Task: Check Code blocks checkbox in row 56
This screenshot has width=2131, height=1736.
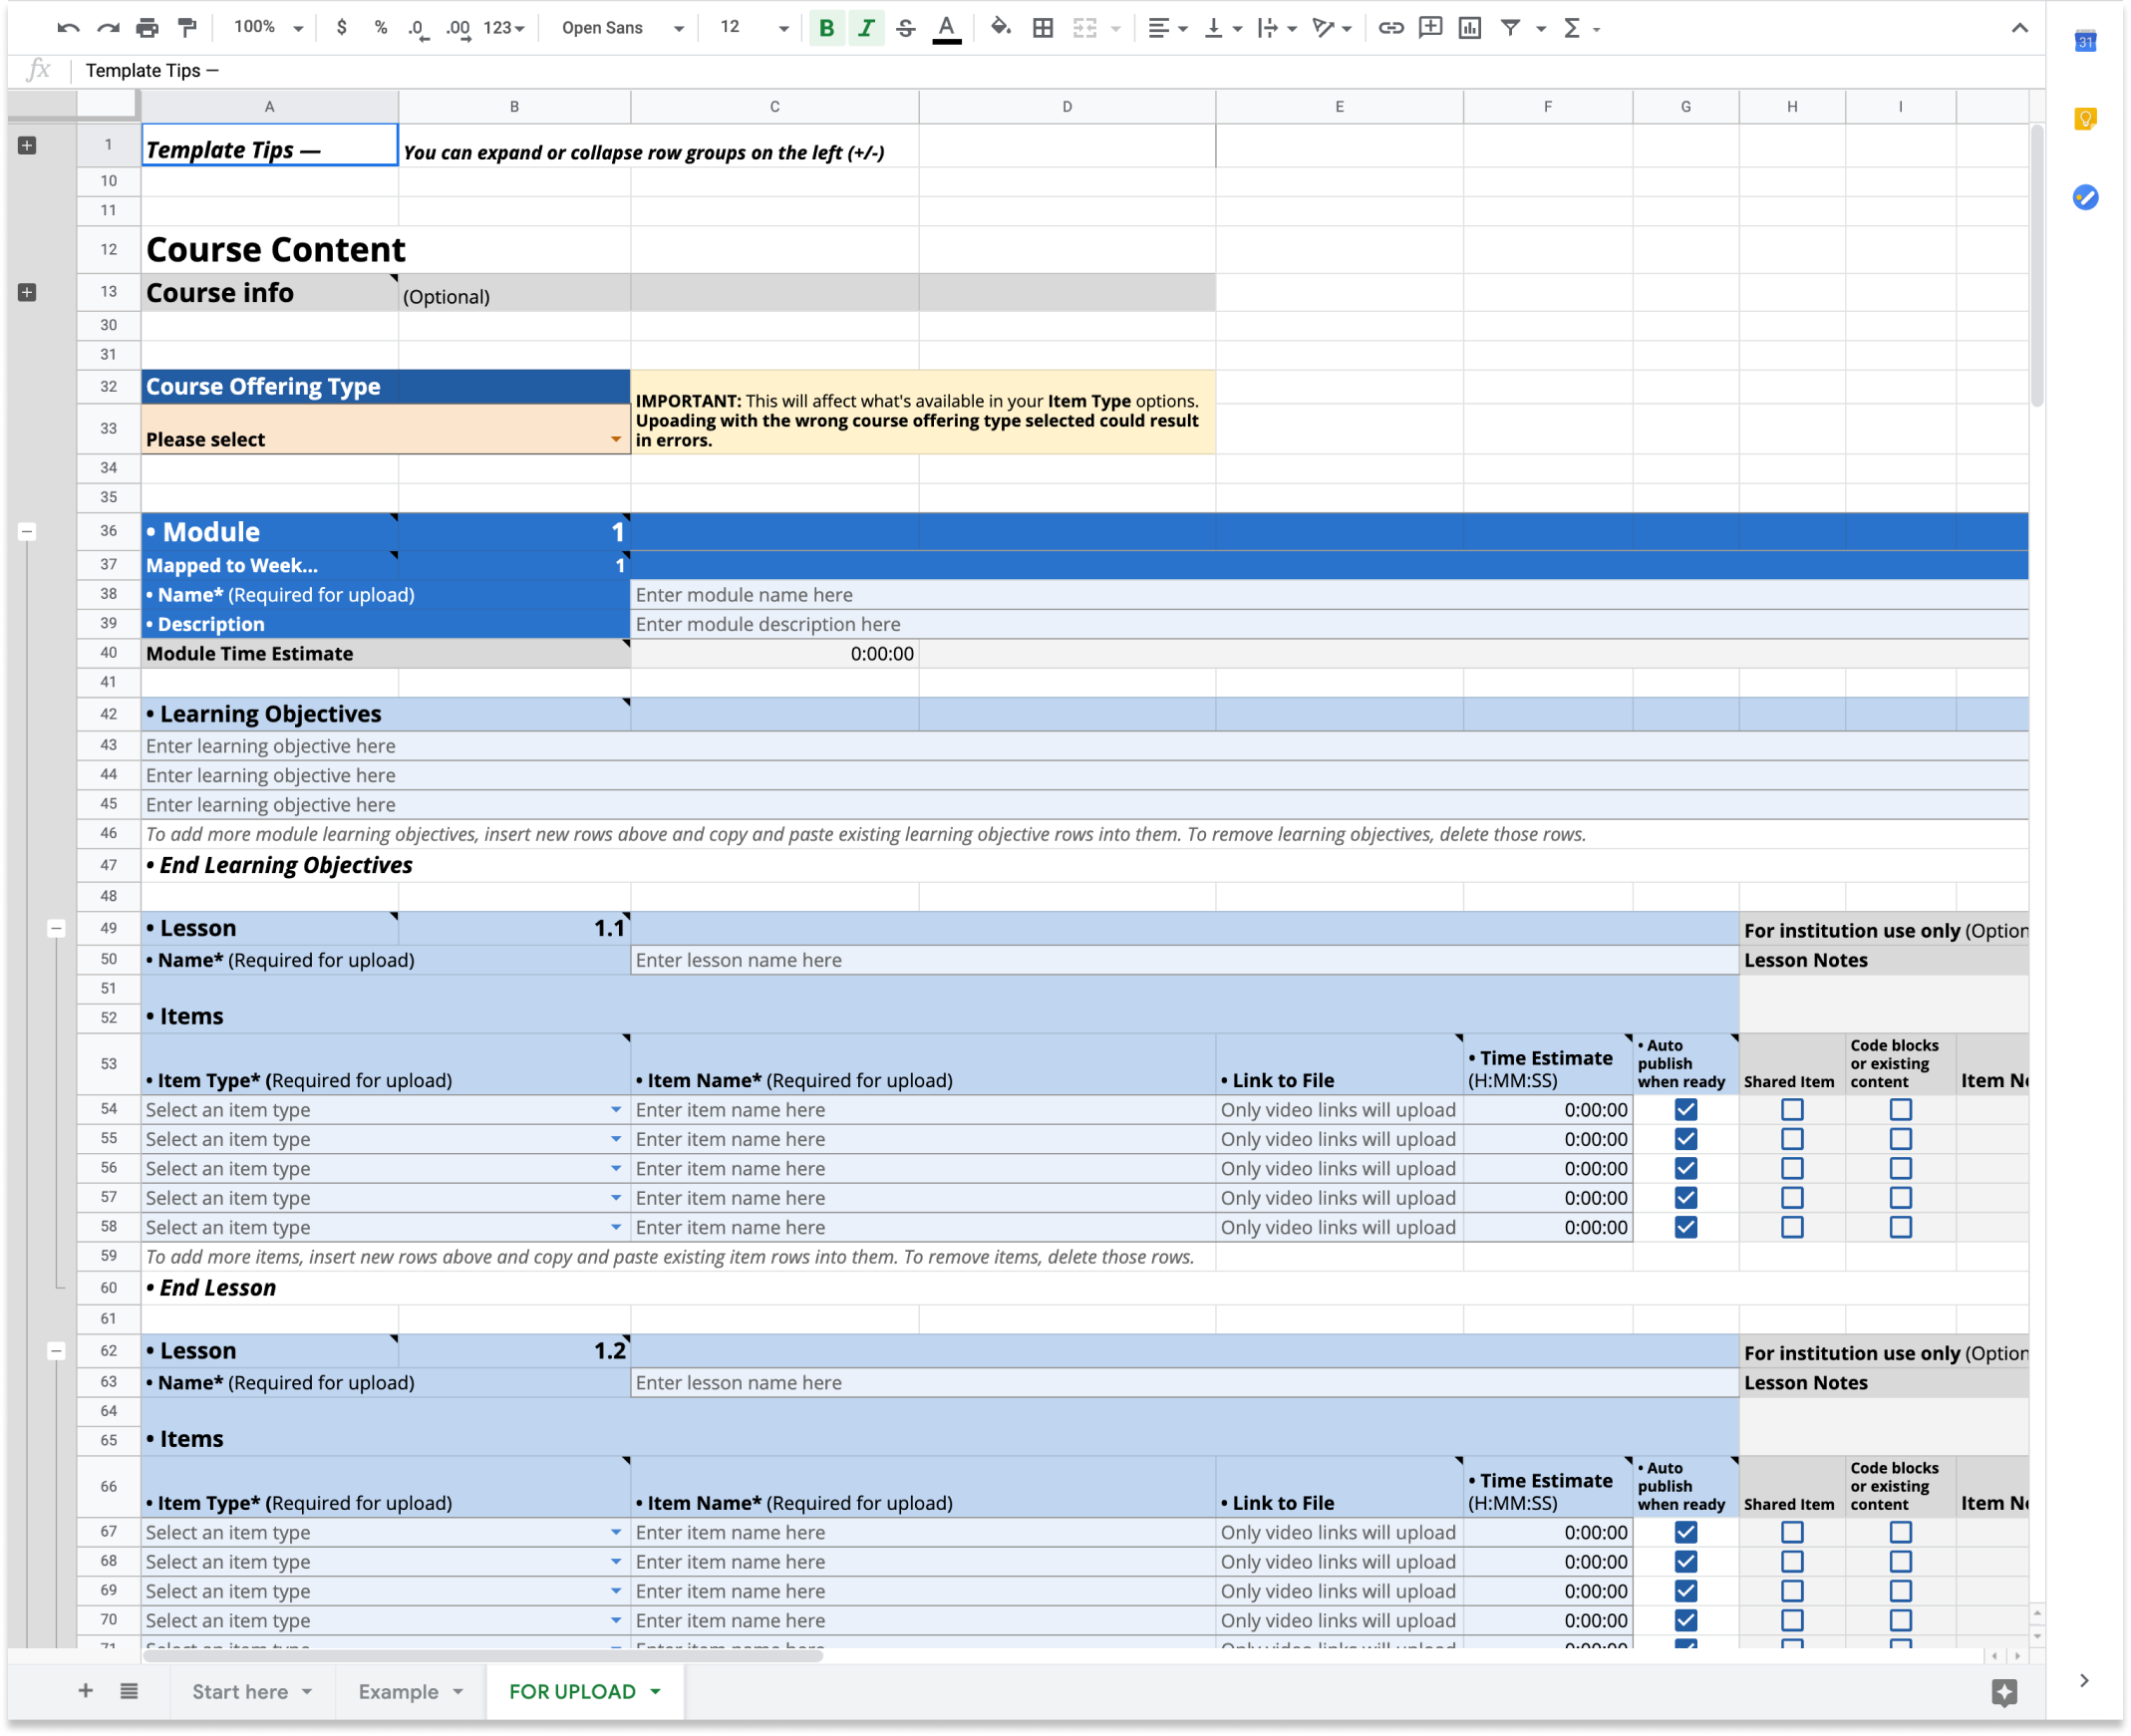Action: pos(1900,1168)
